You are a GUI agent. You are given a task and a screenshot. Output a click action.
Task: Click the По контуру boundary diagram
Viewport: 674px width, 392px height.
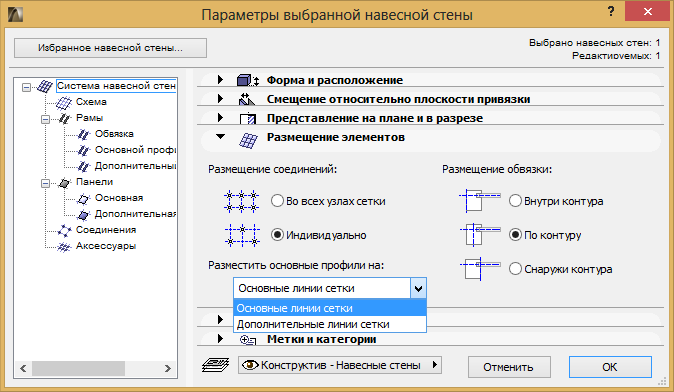480,235
